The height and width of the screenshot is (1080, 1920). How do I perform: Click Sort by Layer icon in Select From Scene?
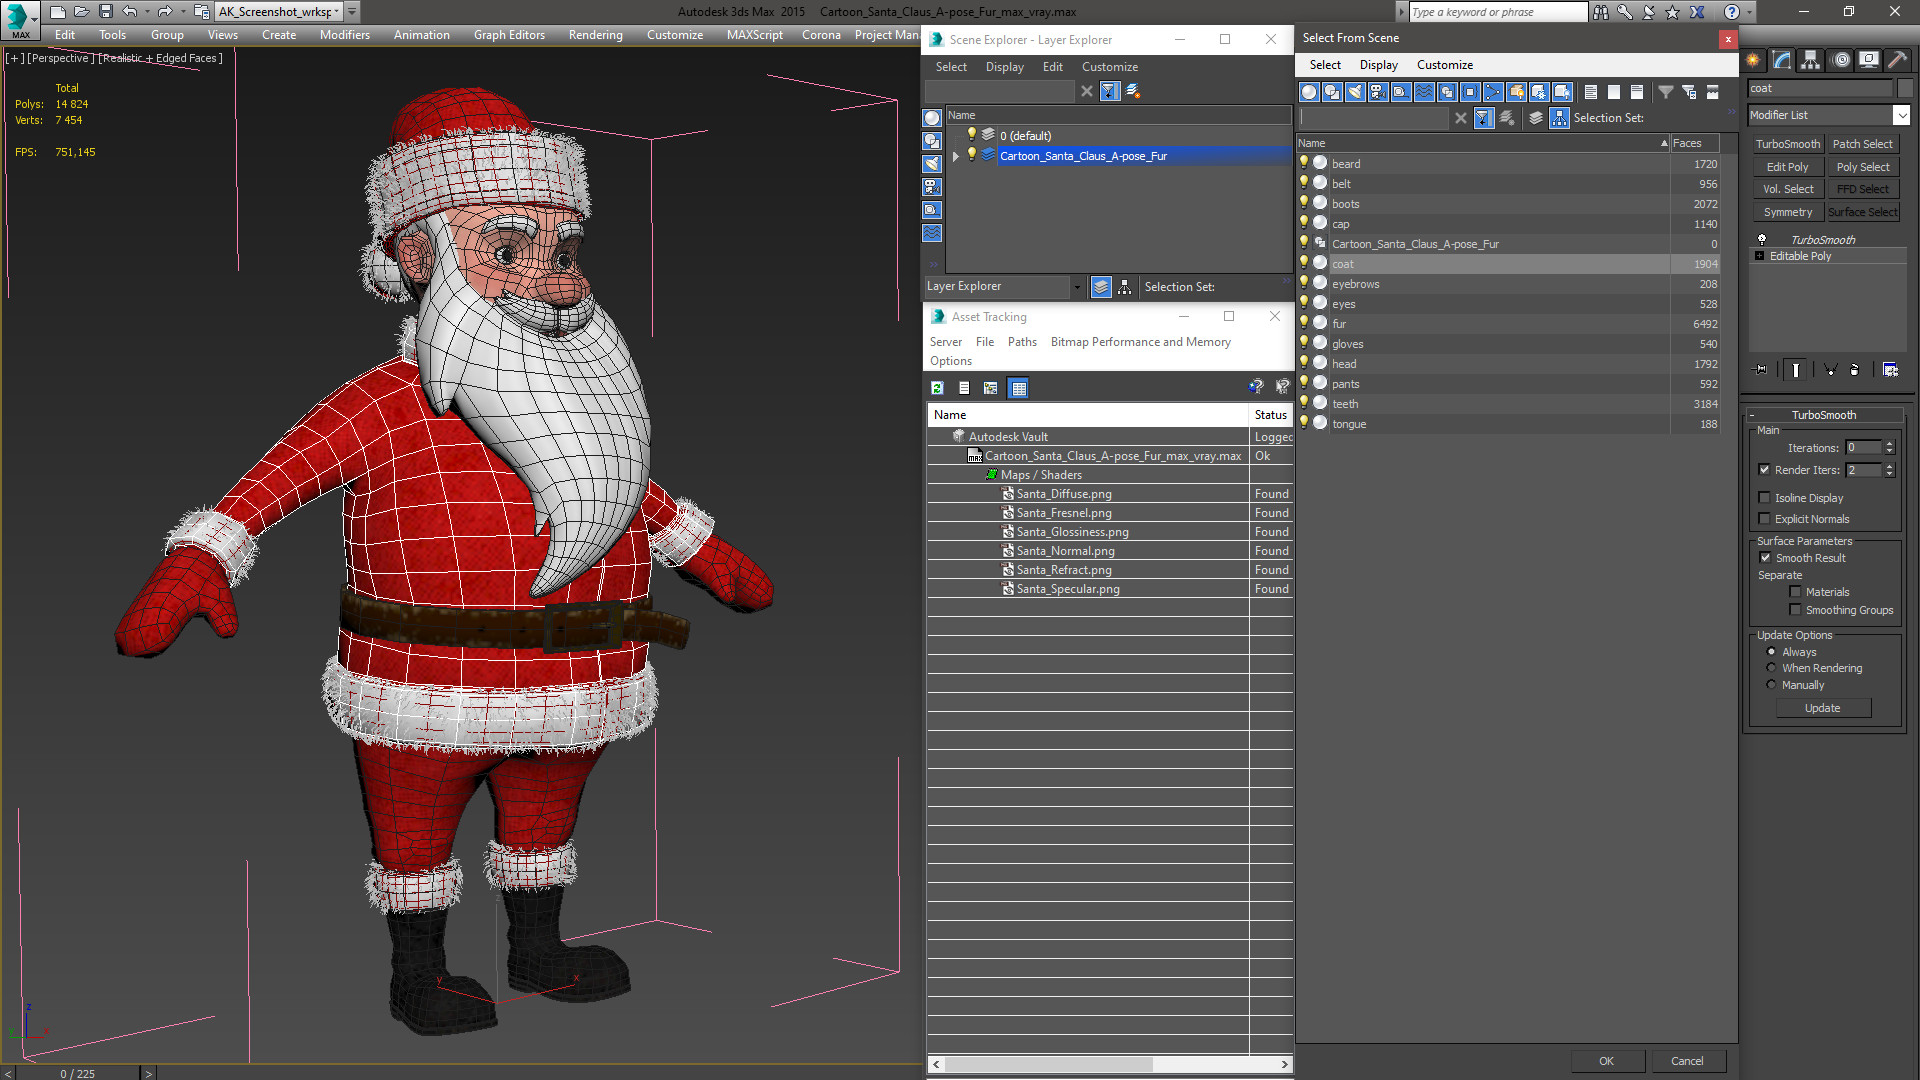(1536, 118)
